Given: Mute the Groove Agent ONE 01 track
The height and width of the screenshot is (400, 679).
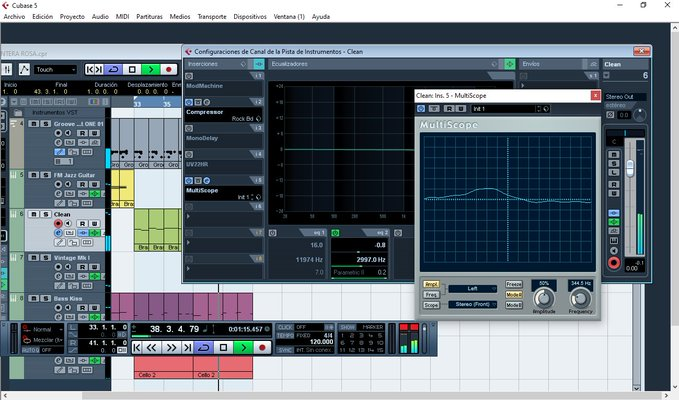Looking at the screenshot, I should (34, 124).
